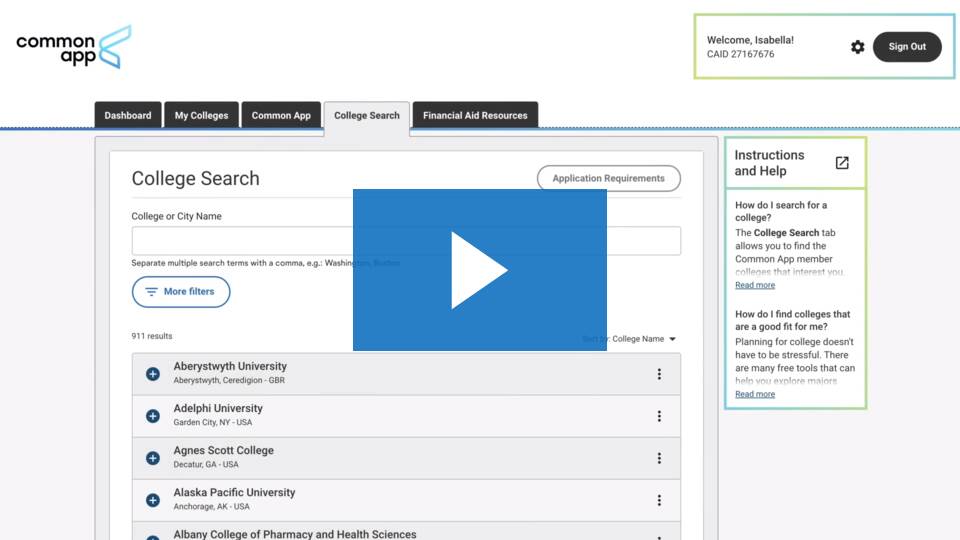
Task: Click the 911 results count text
Action: [x=152, y=336]
